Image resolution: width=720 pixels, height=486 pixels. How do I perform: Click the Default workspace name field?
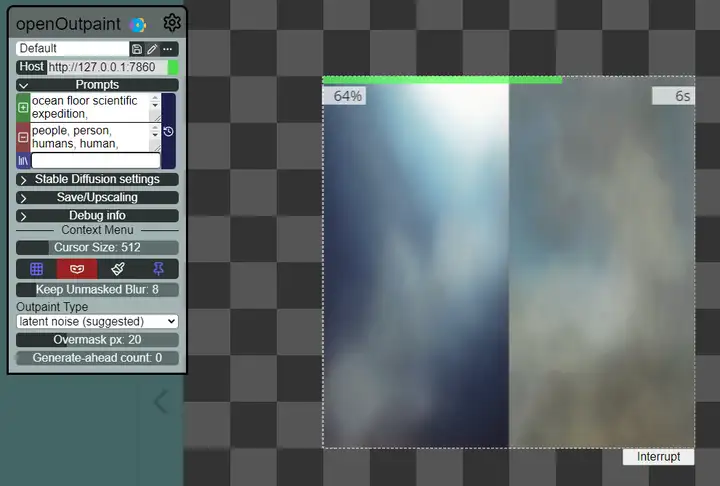pos(73,49)
